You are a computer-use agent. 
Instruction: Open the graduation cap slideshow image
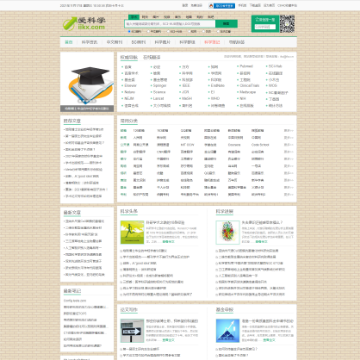pyautogui.click(x=87, y=82)
